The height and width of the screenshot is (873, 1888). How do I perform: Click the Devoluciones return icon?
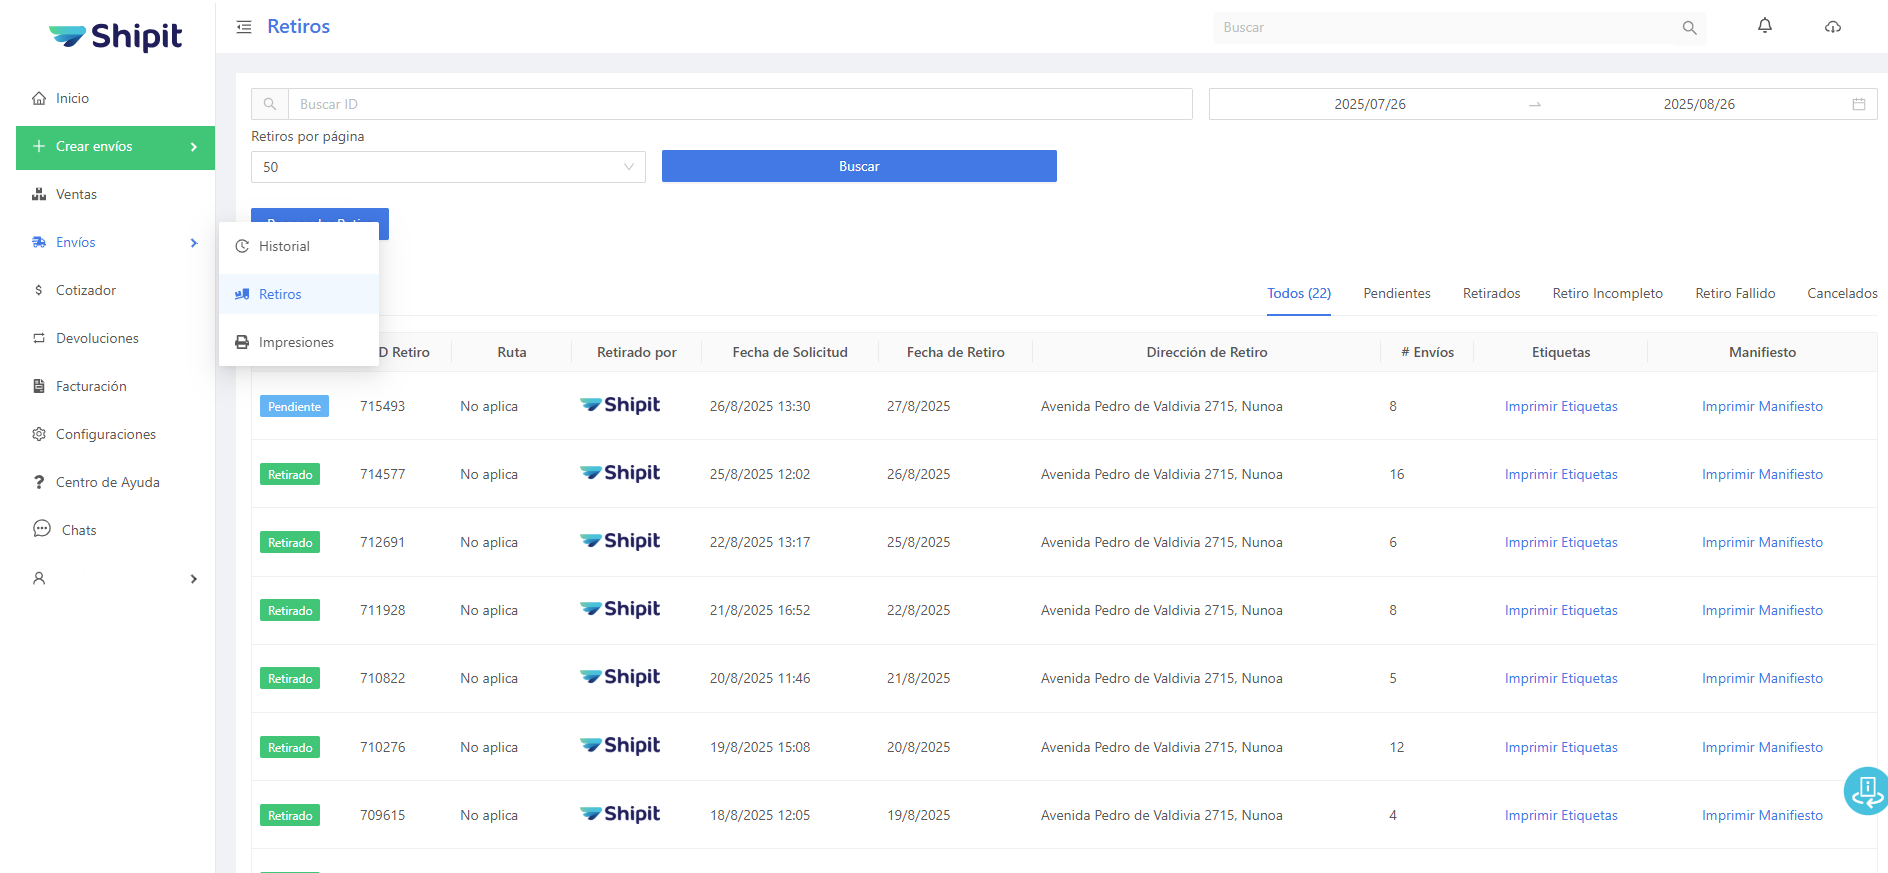coord(39,338)
